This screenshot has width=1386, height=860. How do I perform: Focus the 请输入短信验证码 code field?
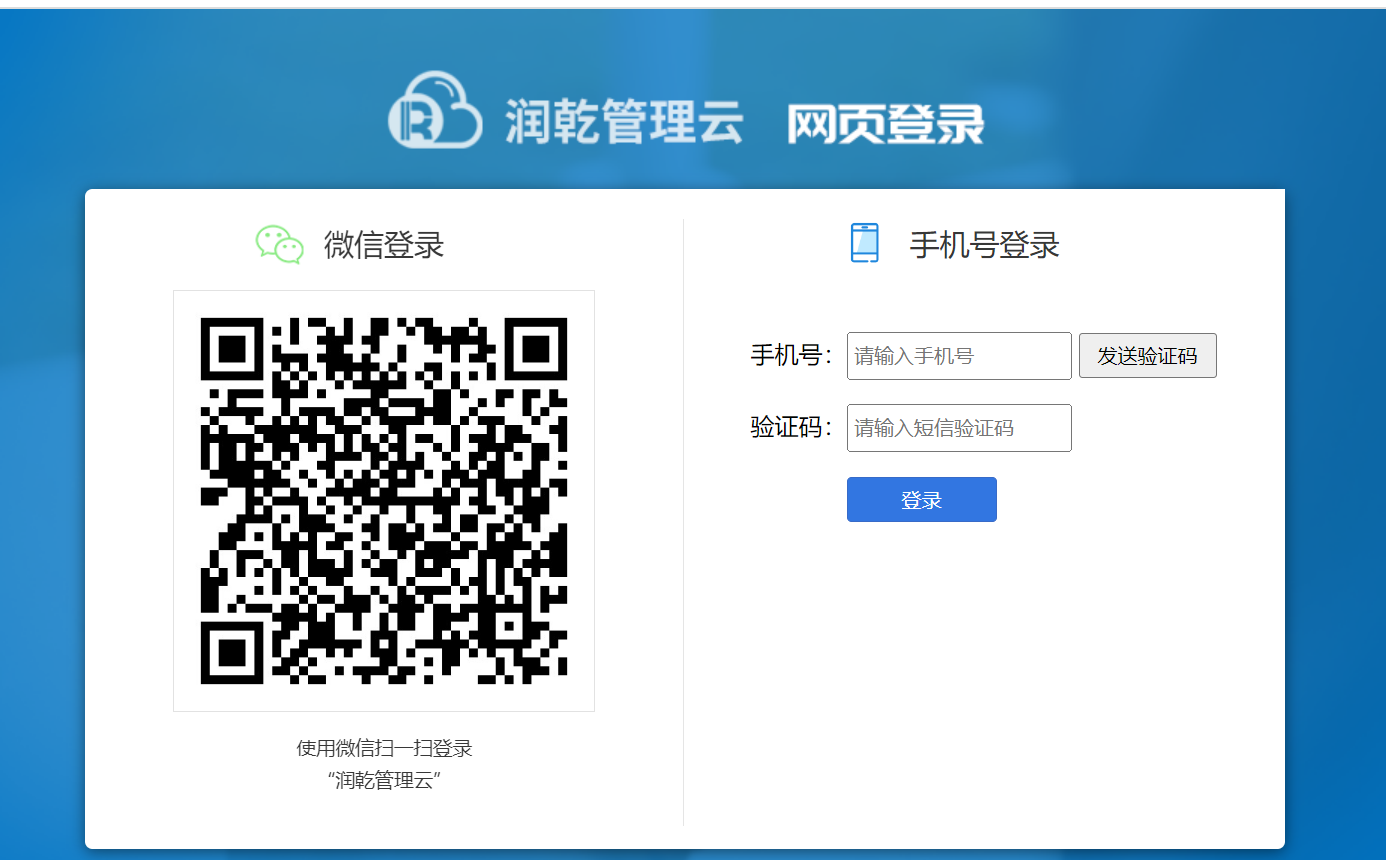959,428
